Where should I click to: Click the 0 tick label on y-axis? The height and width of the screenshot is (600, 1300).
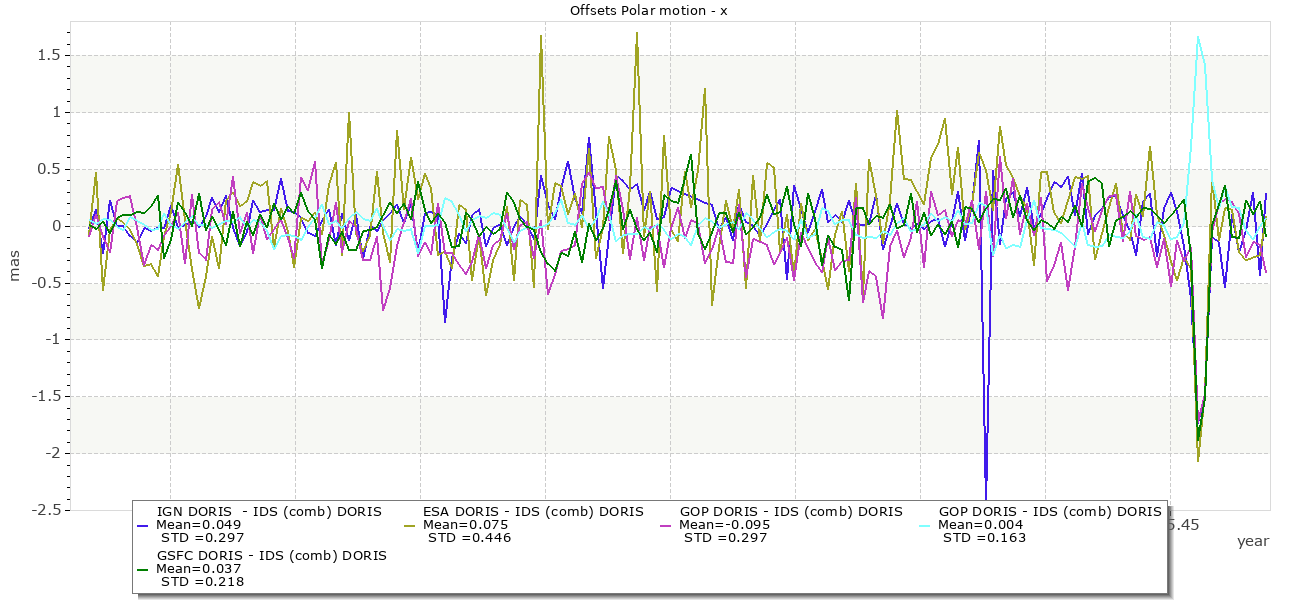click(x=52, y=226)
